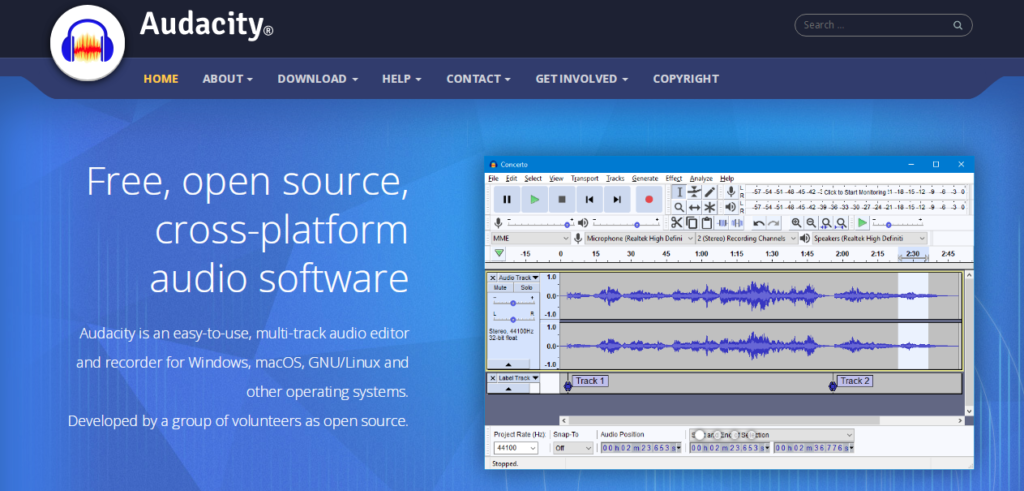Select the Draw pencil tool
The image size is (1024, 491).
709,191
